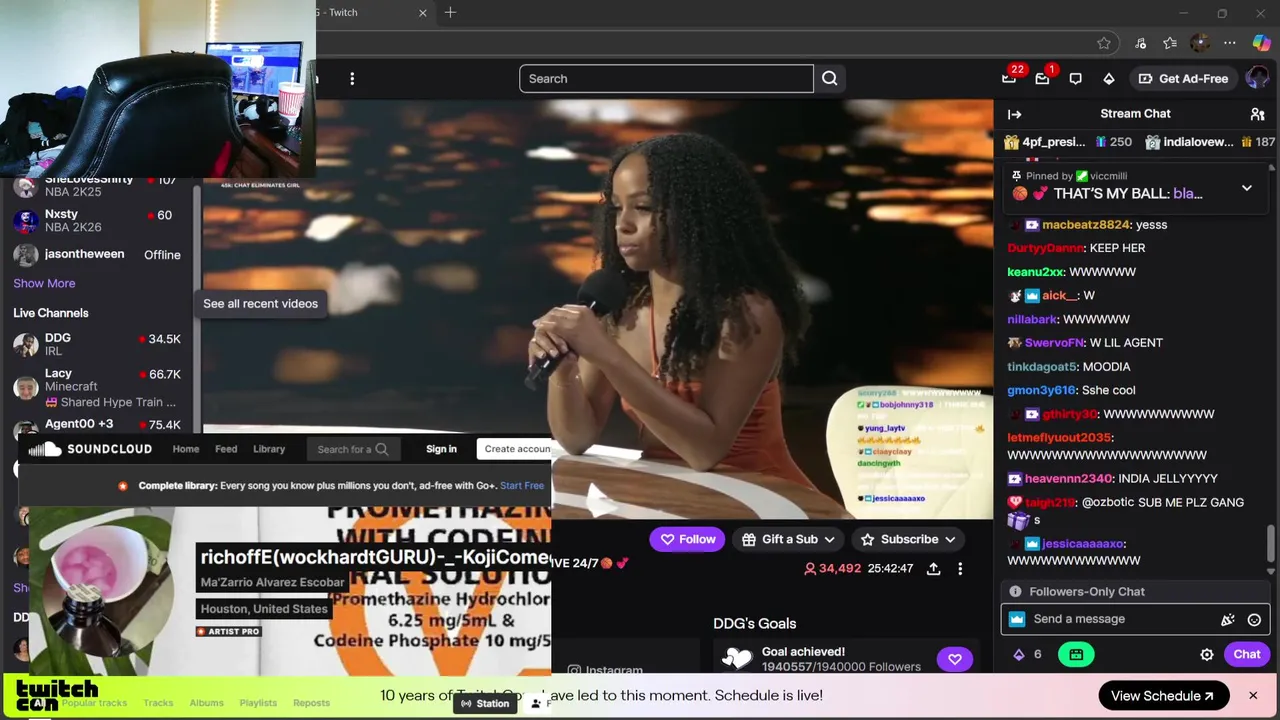Click the Get Ad-Free button
1280x720 pixels.
1182,79
